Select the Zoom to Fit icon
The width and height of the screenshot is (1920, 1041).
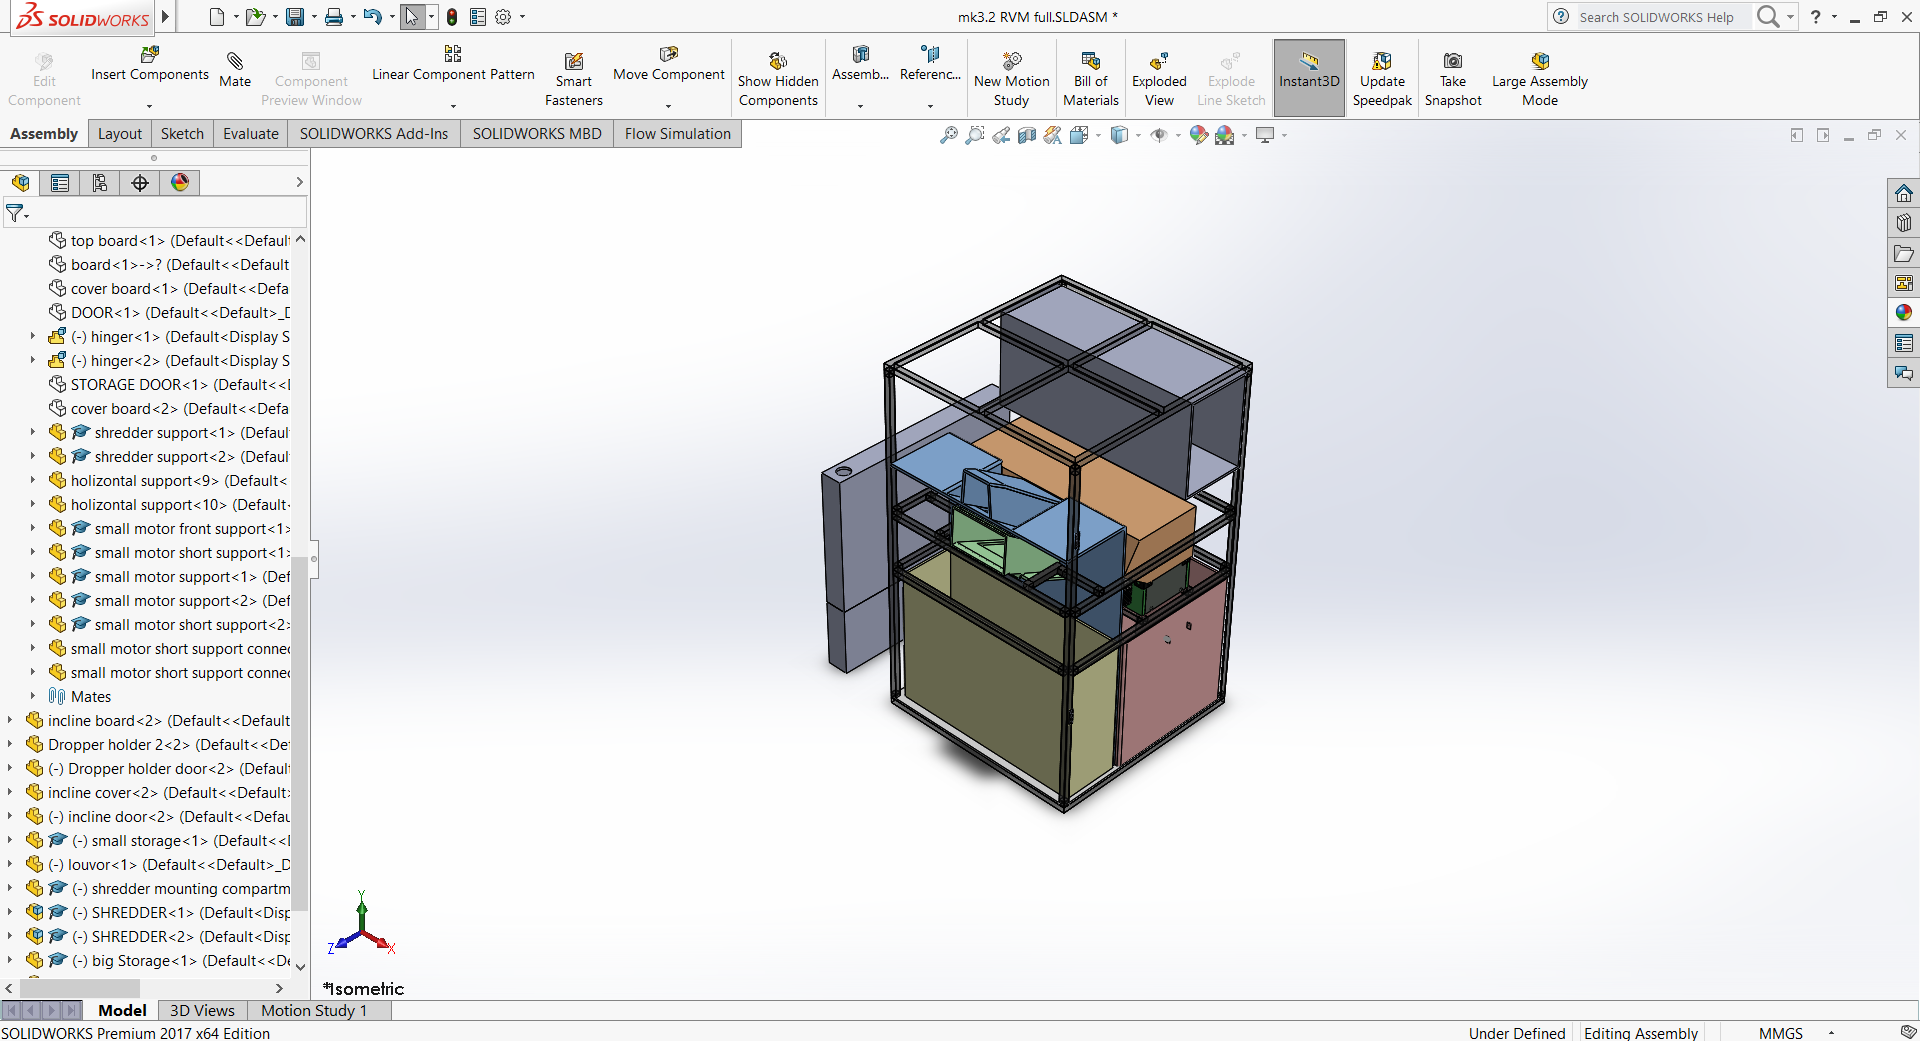[947, 135]
